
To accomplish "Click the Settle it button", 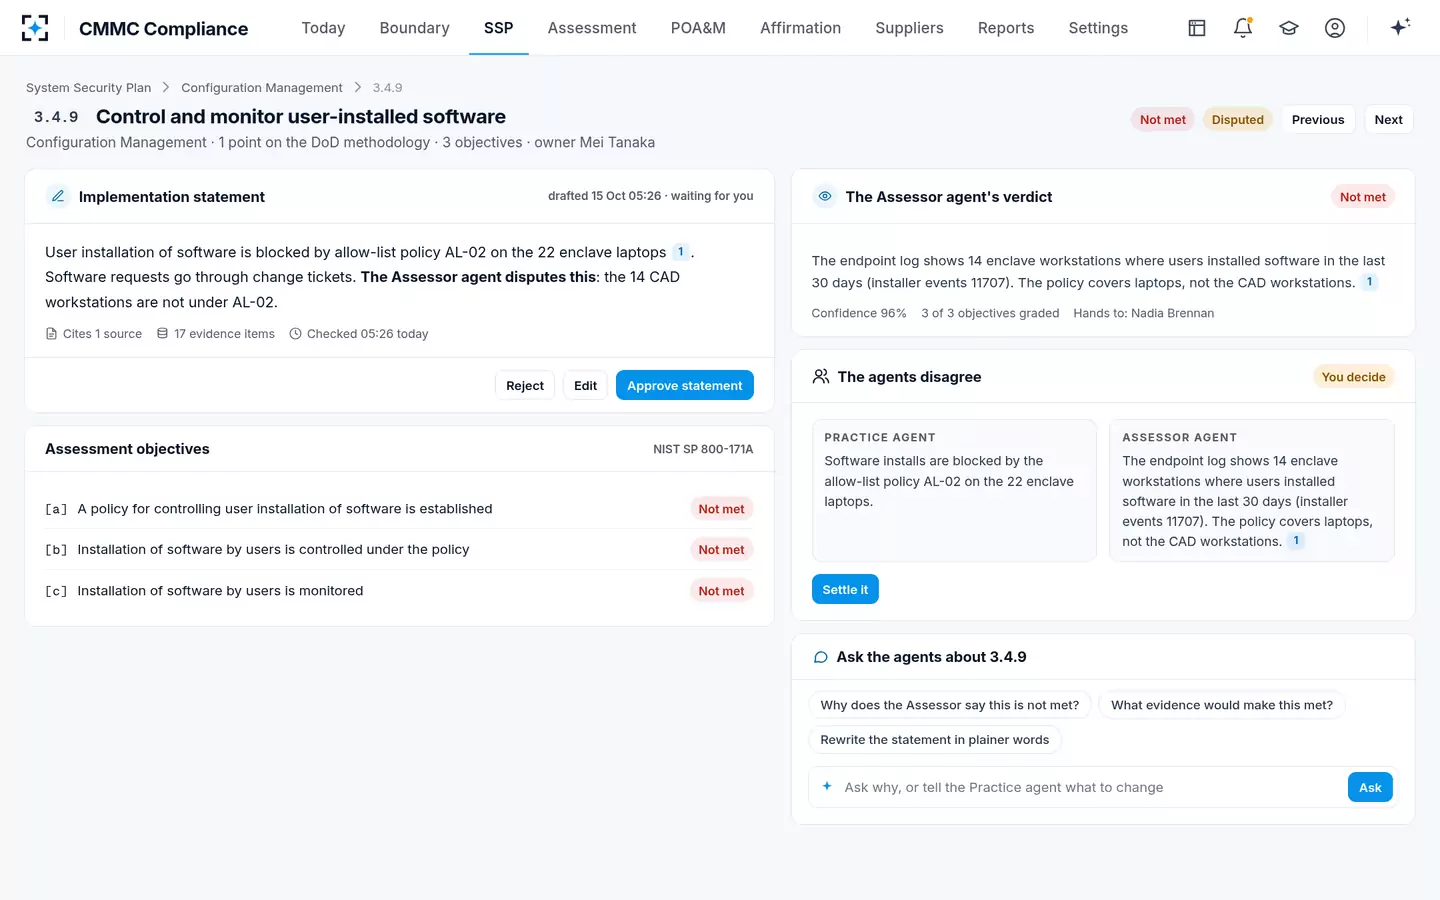I will [845, 589].
